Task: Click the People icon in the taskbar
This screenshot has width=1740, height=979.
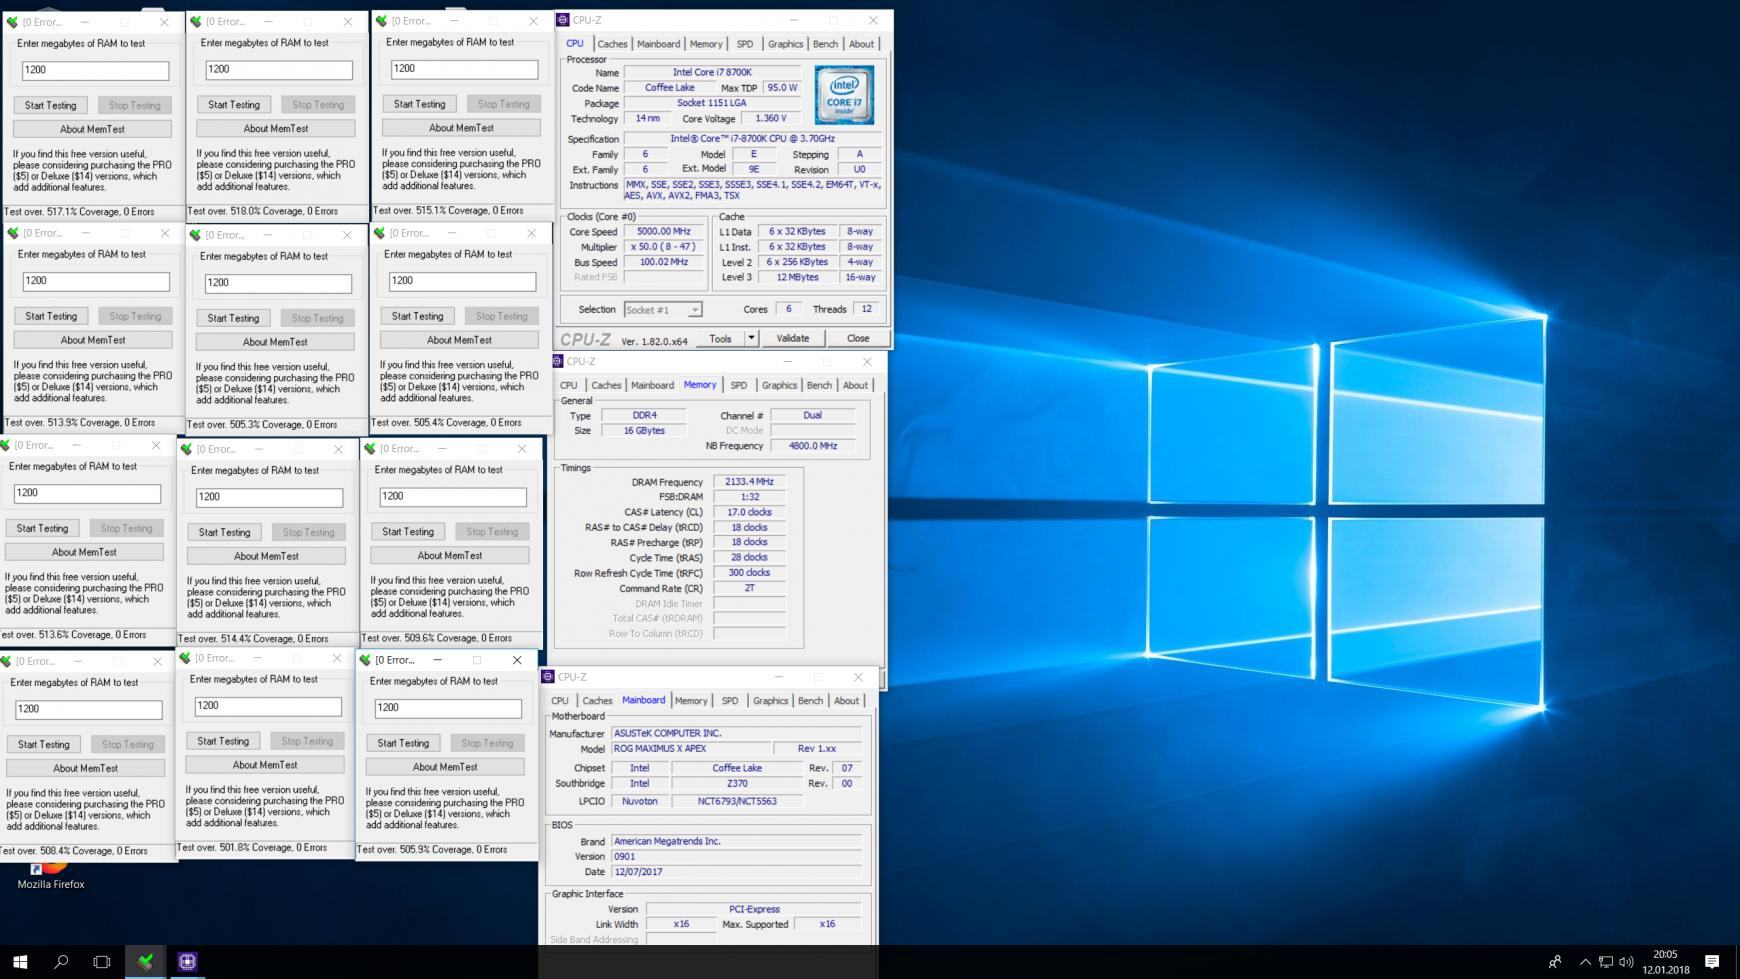Action: [x=1555, y=962]
